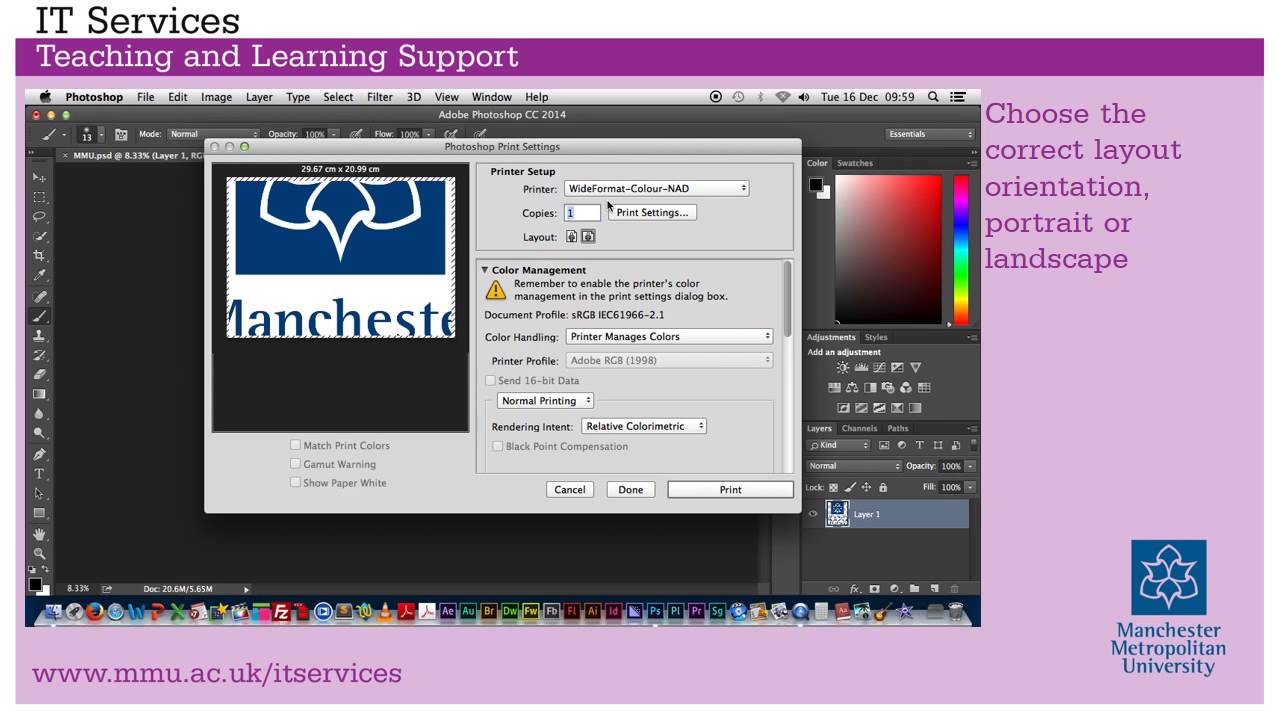
Task: Select the Brush tool in the toolbox
Action: click(40, 316)
